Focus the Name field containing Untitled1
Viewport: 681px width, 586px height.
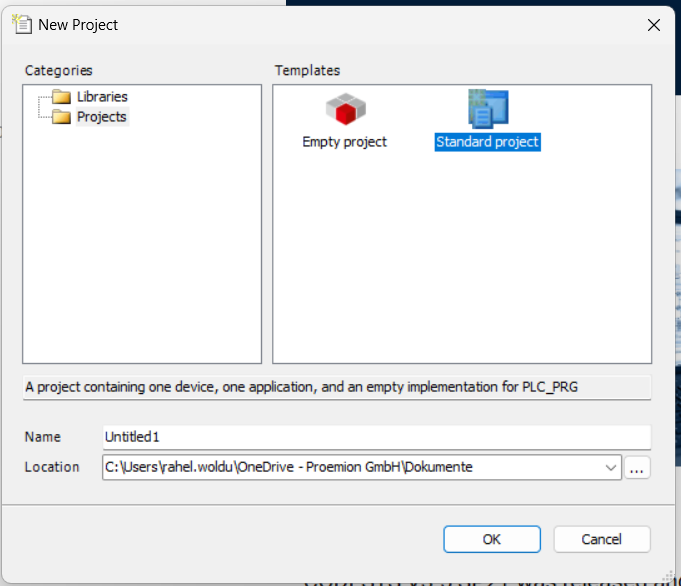(x=376, y=437)
